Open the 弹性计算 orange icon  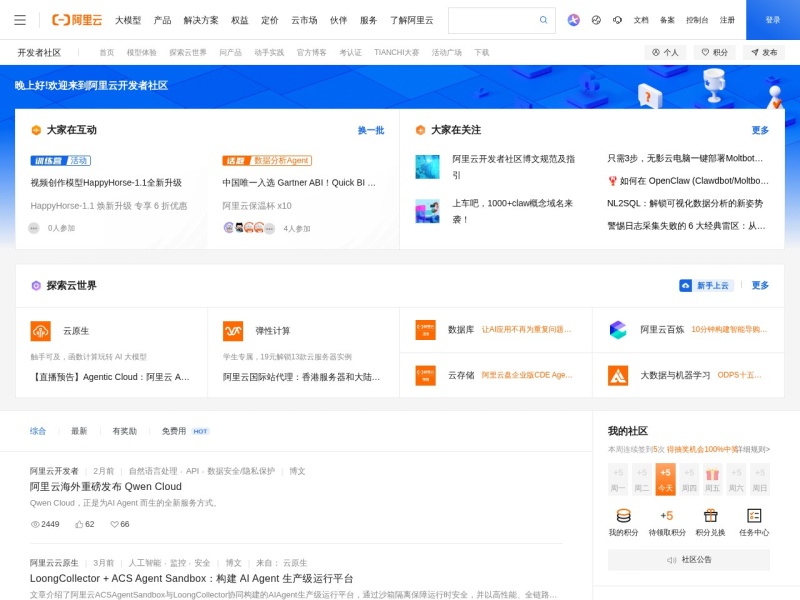pos(233,331)
